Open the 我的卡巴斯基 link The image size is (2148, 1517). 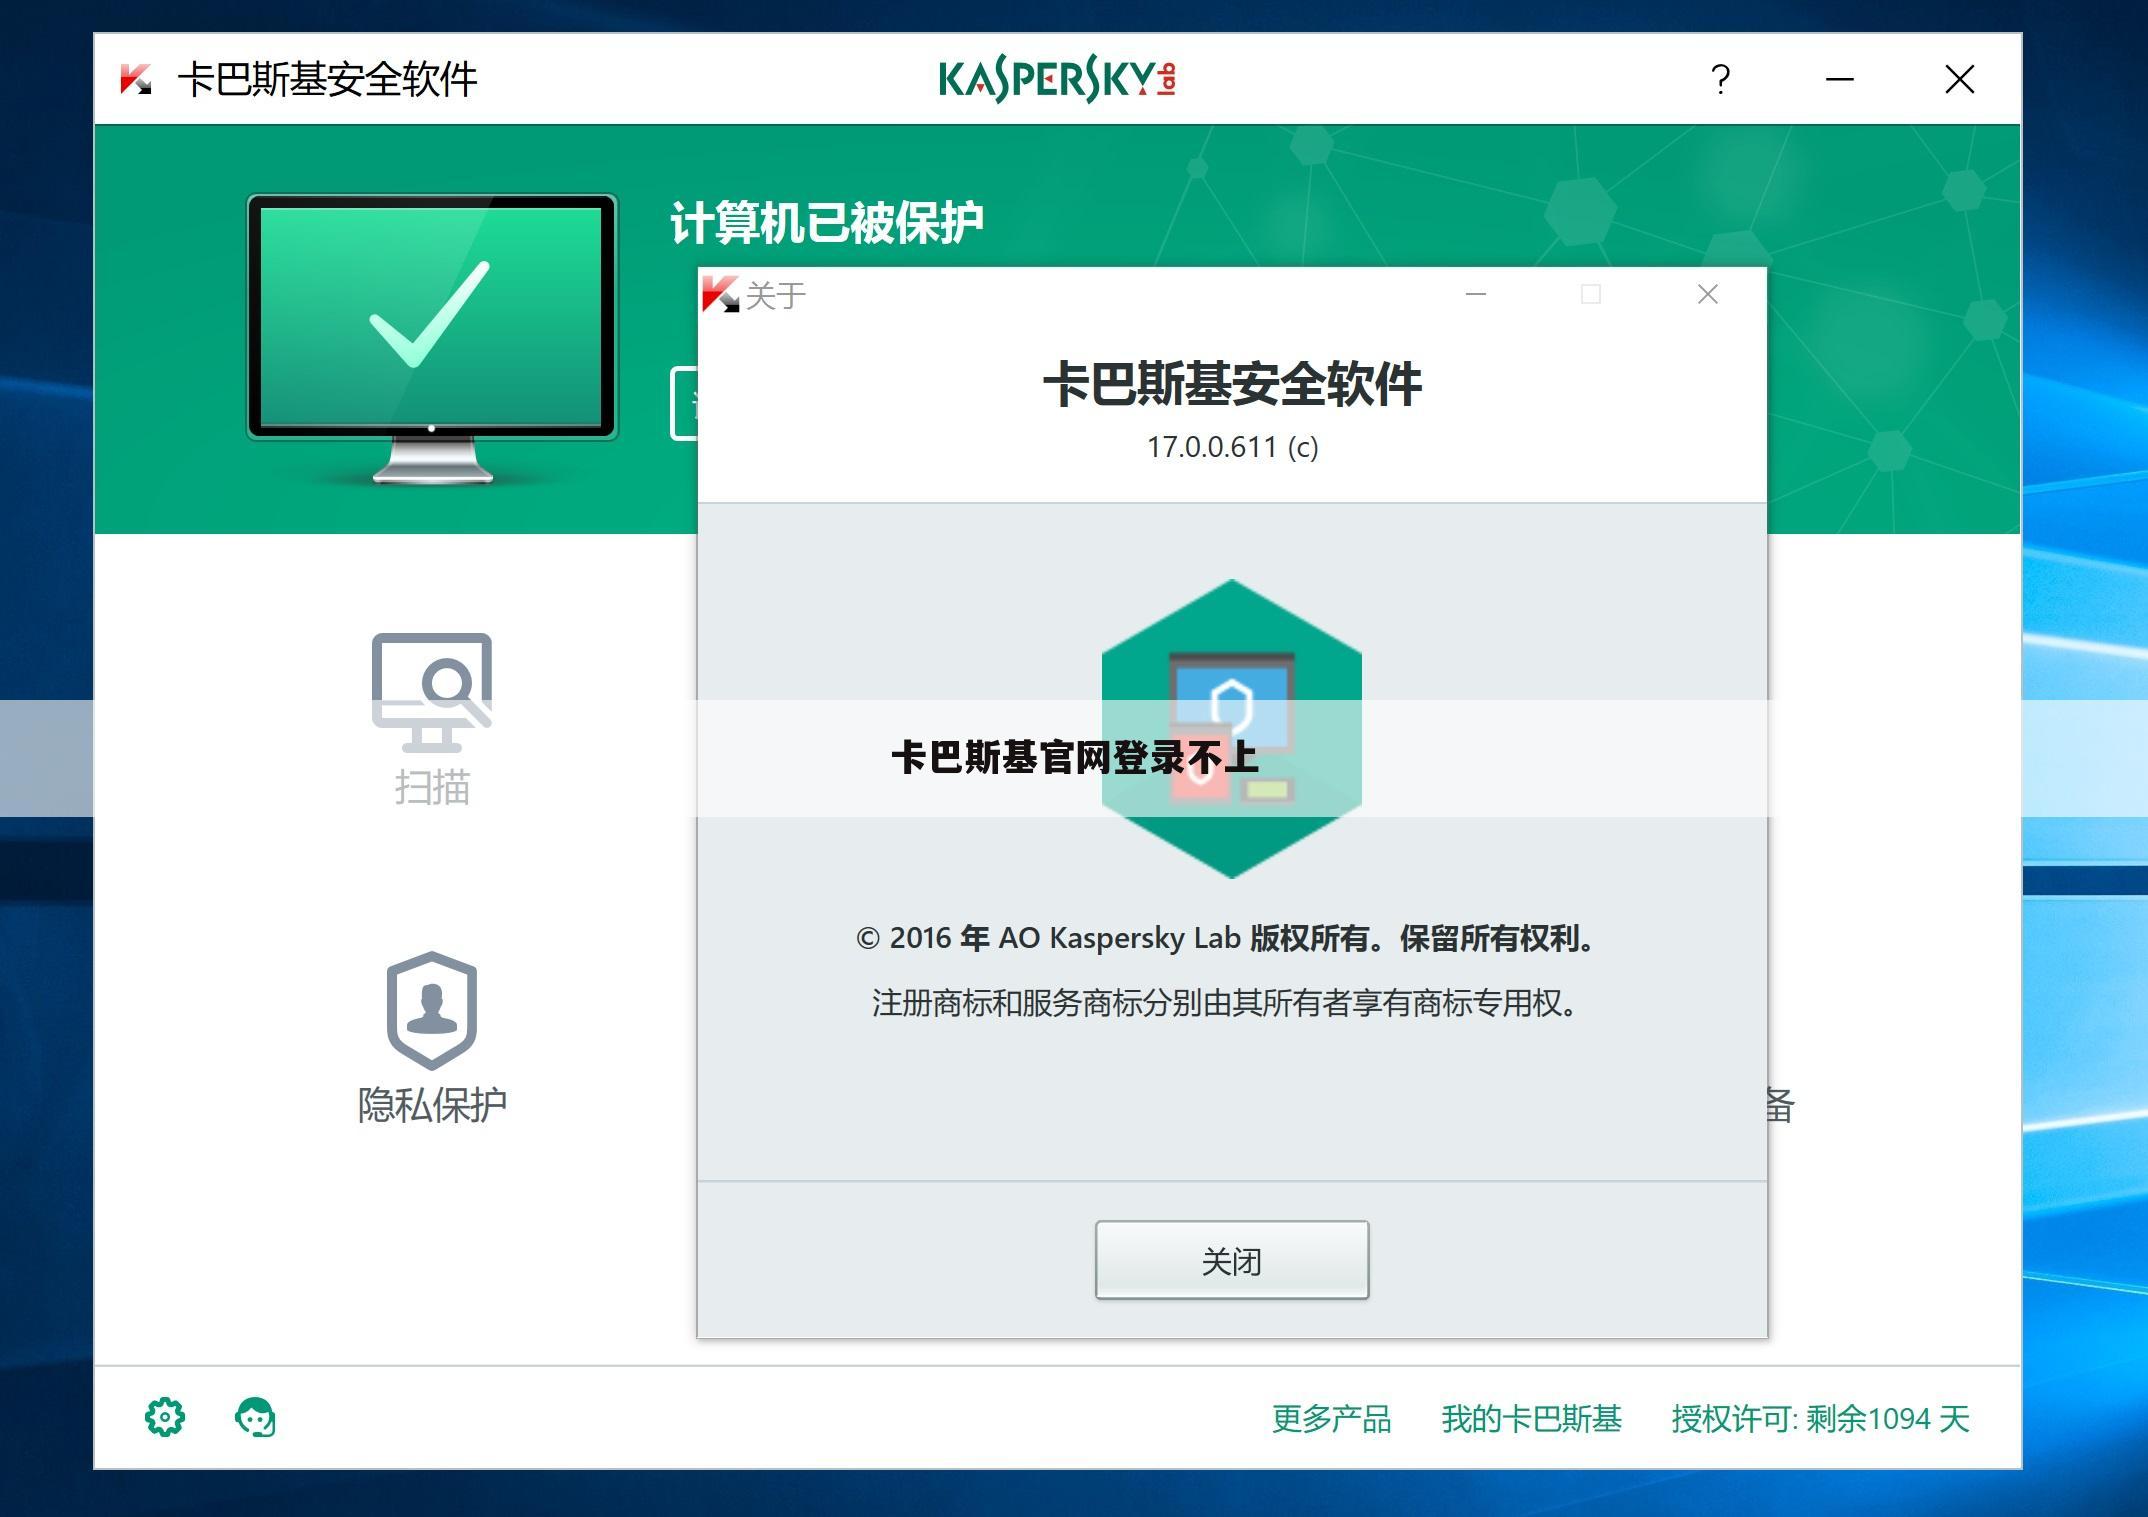coord(1531,1418)
